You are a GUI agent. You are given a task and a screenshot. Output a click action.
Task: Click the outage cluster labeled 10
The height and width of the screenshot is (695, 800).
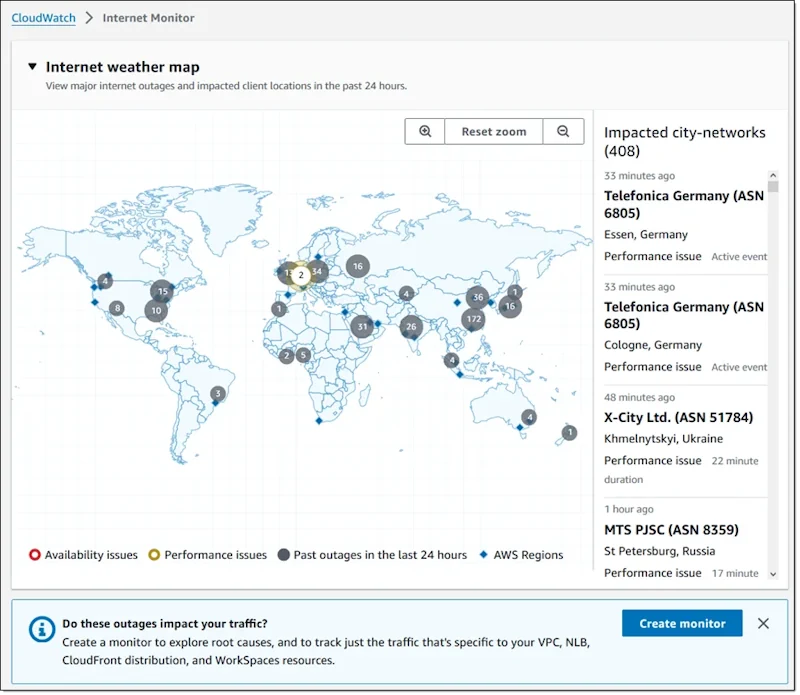point(156,310)
